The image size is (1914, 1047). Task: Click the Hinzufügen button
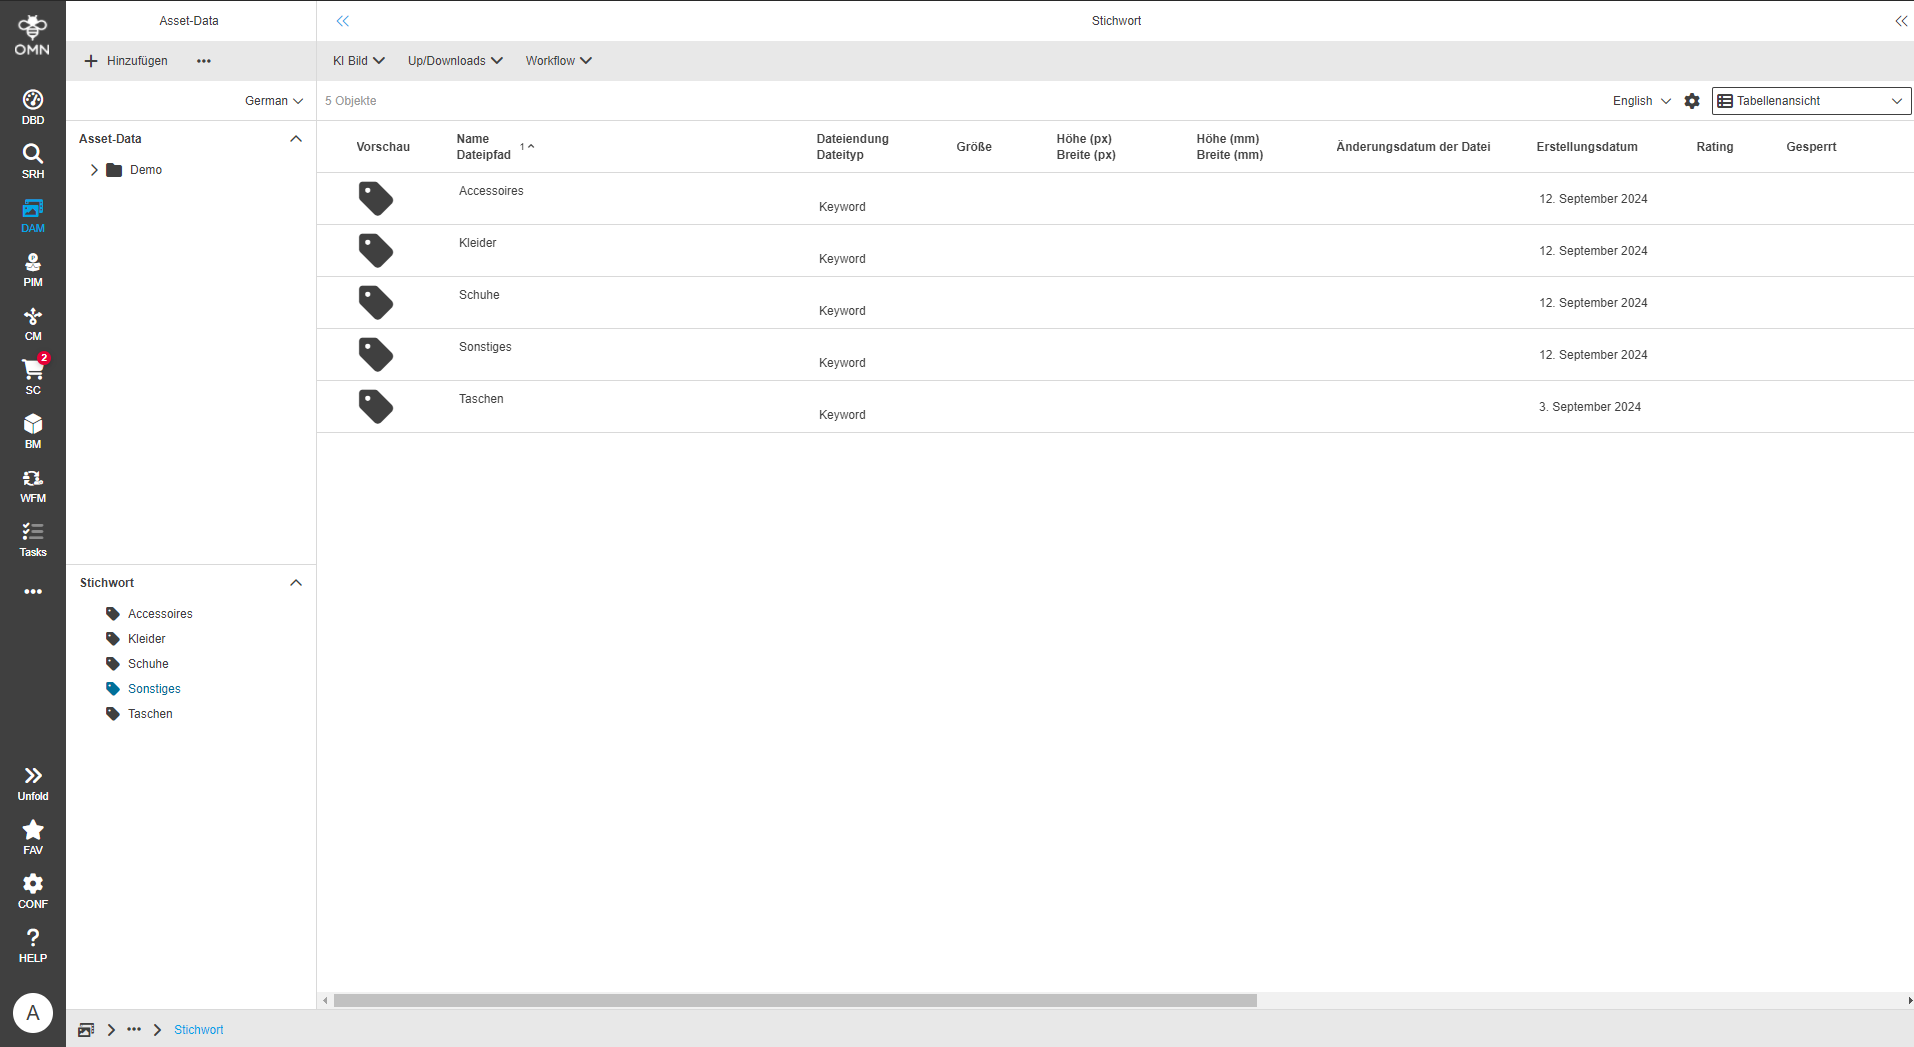click(126, 61)
